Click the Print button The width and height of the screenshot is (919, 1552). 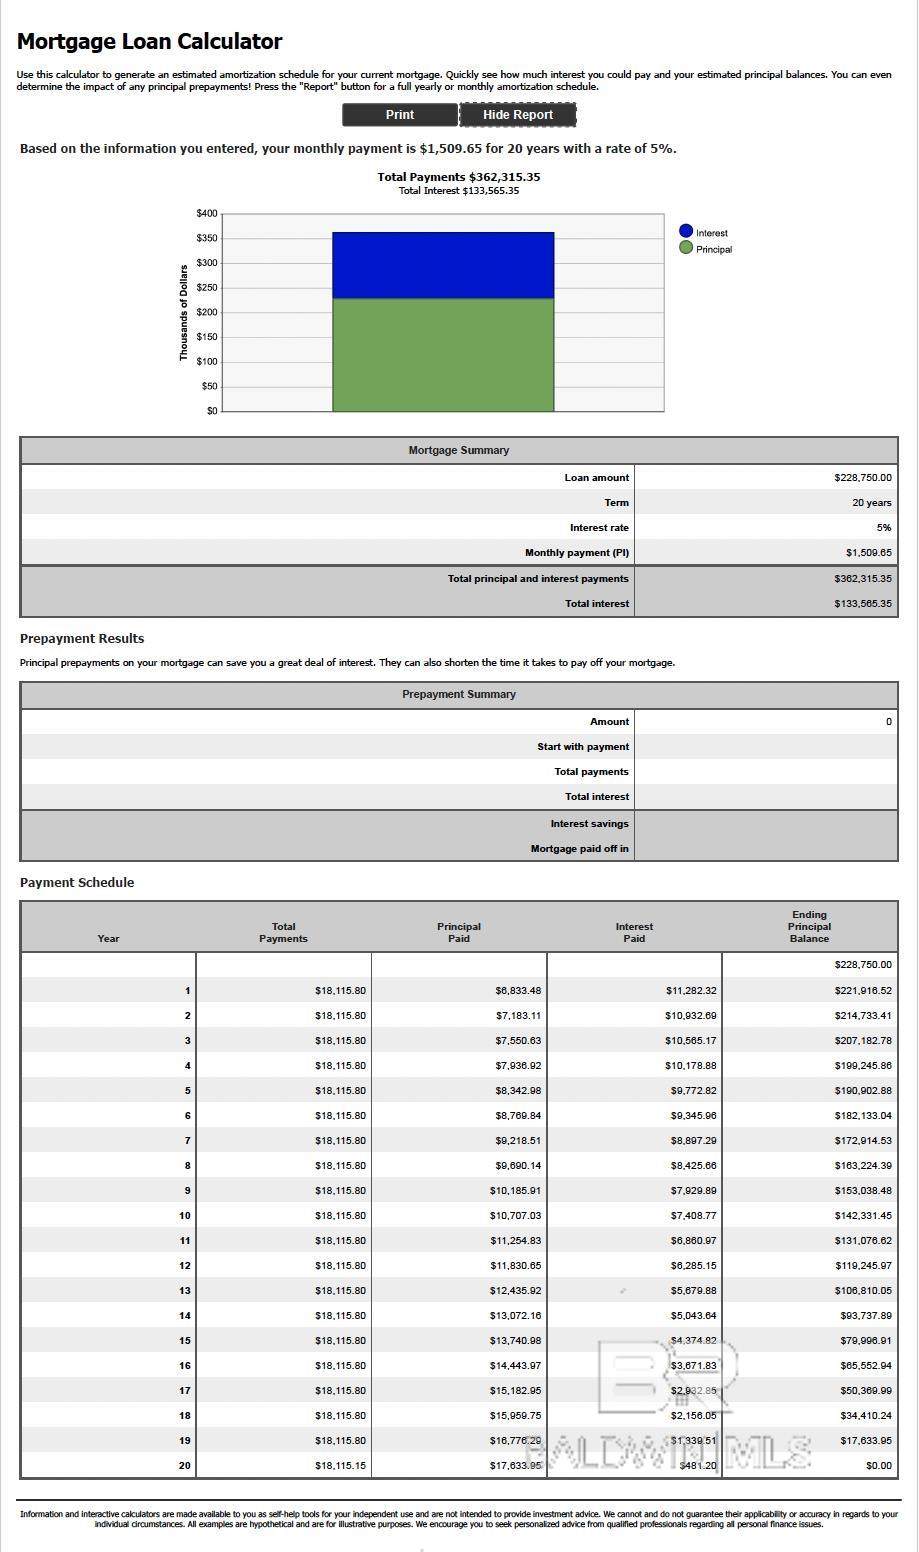(399, 115)
